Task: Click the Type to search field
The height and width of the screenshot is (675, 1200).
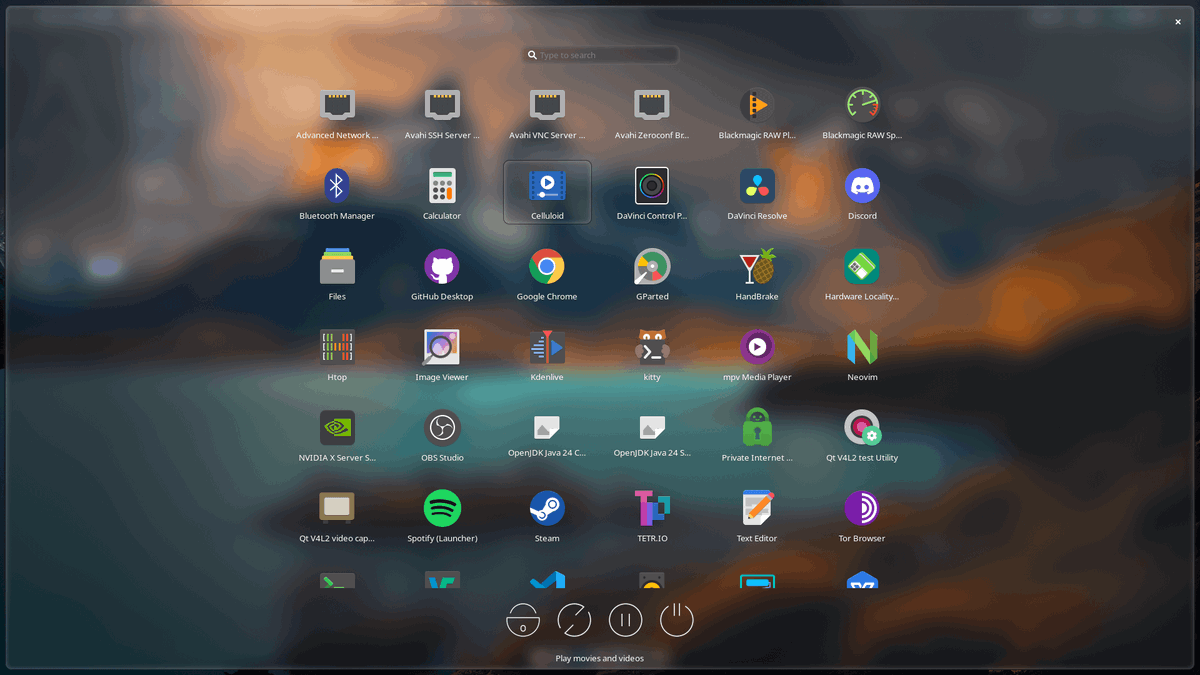Action: point(602,55)
